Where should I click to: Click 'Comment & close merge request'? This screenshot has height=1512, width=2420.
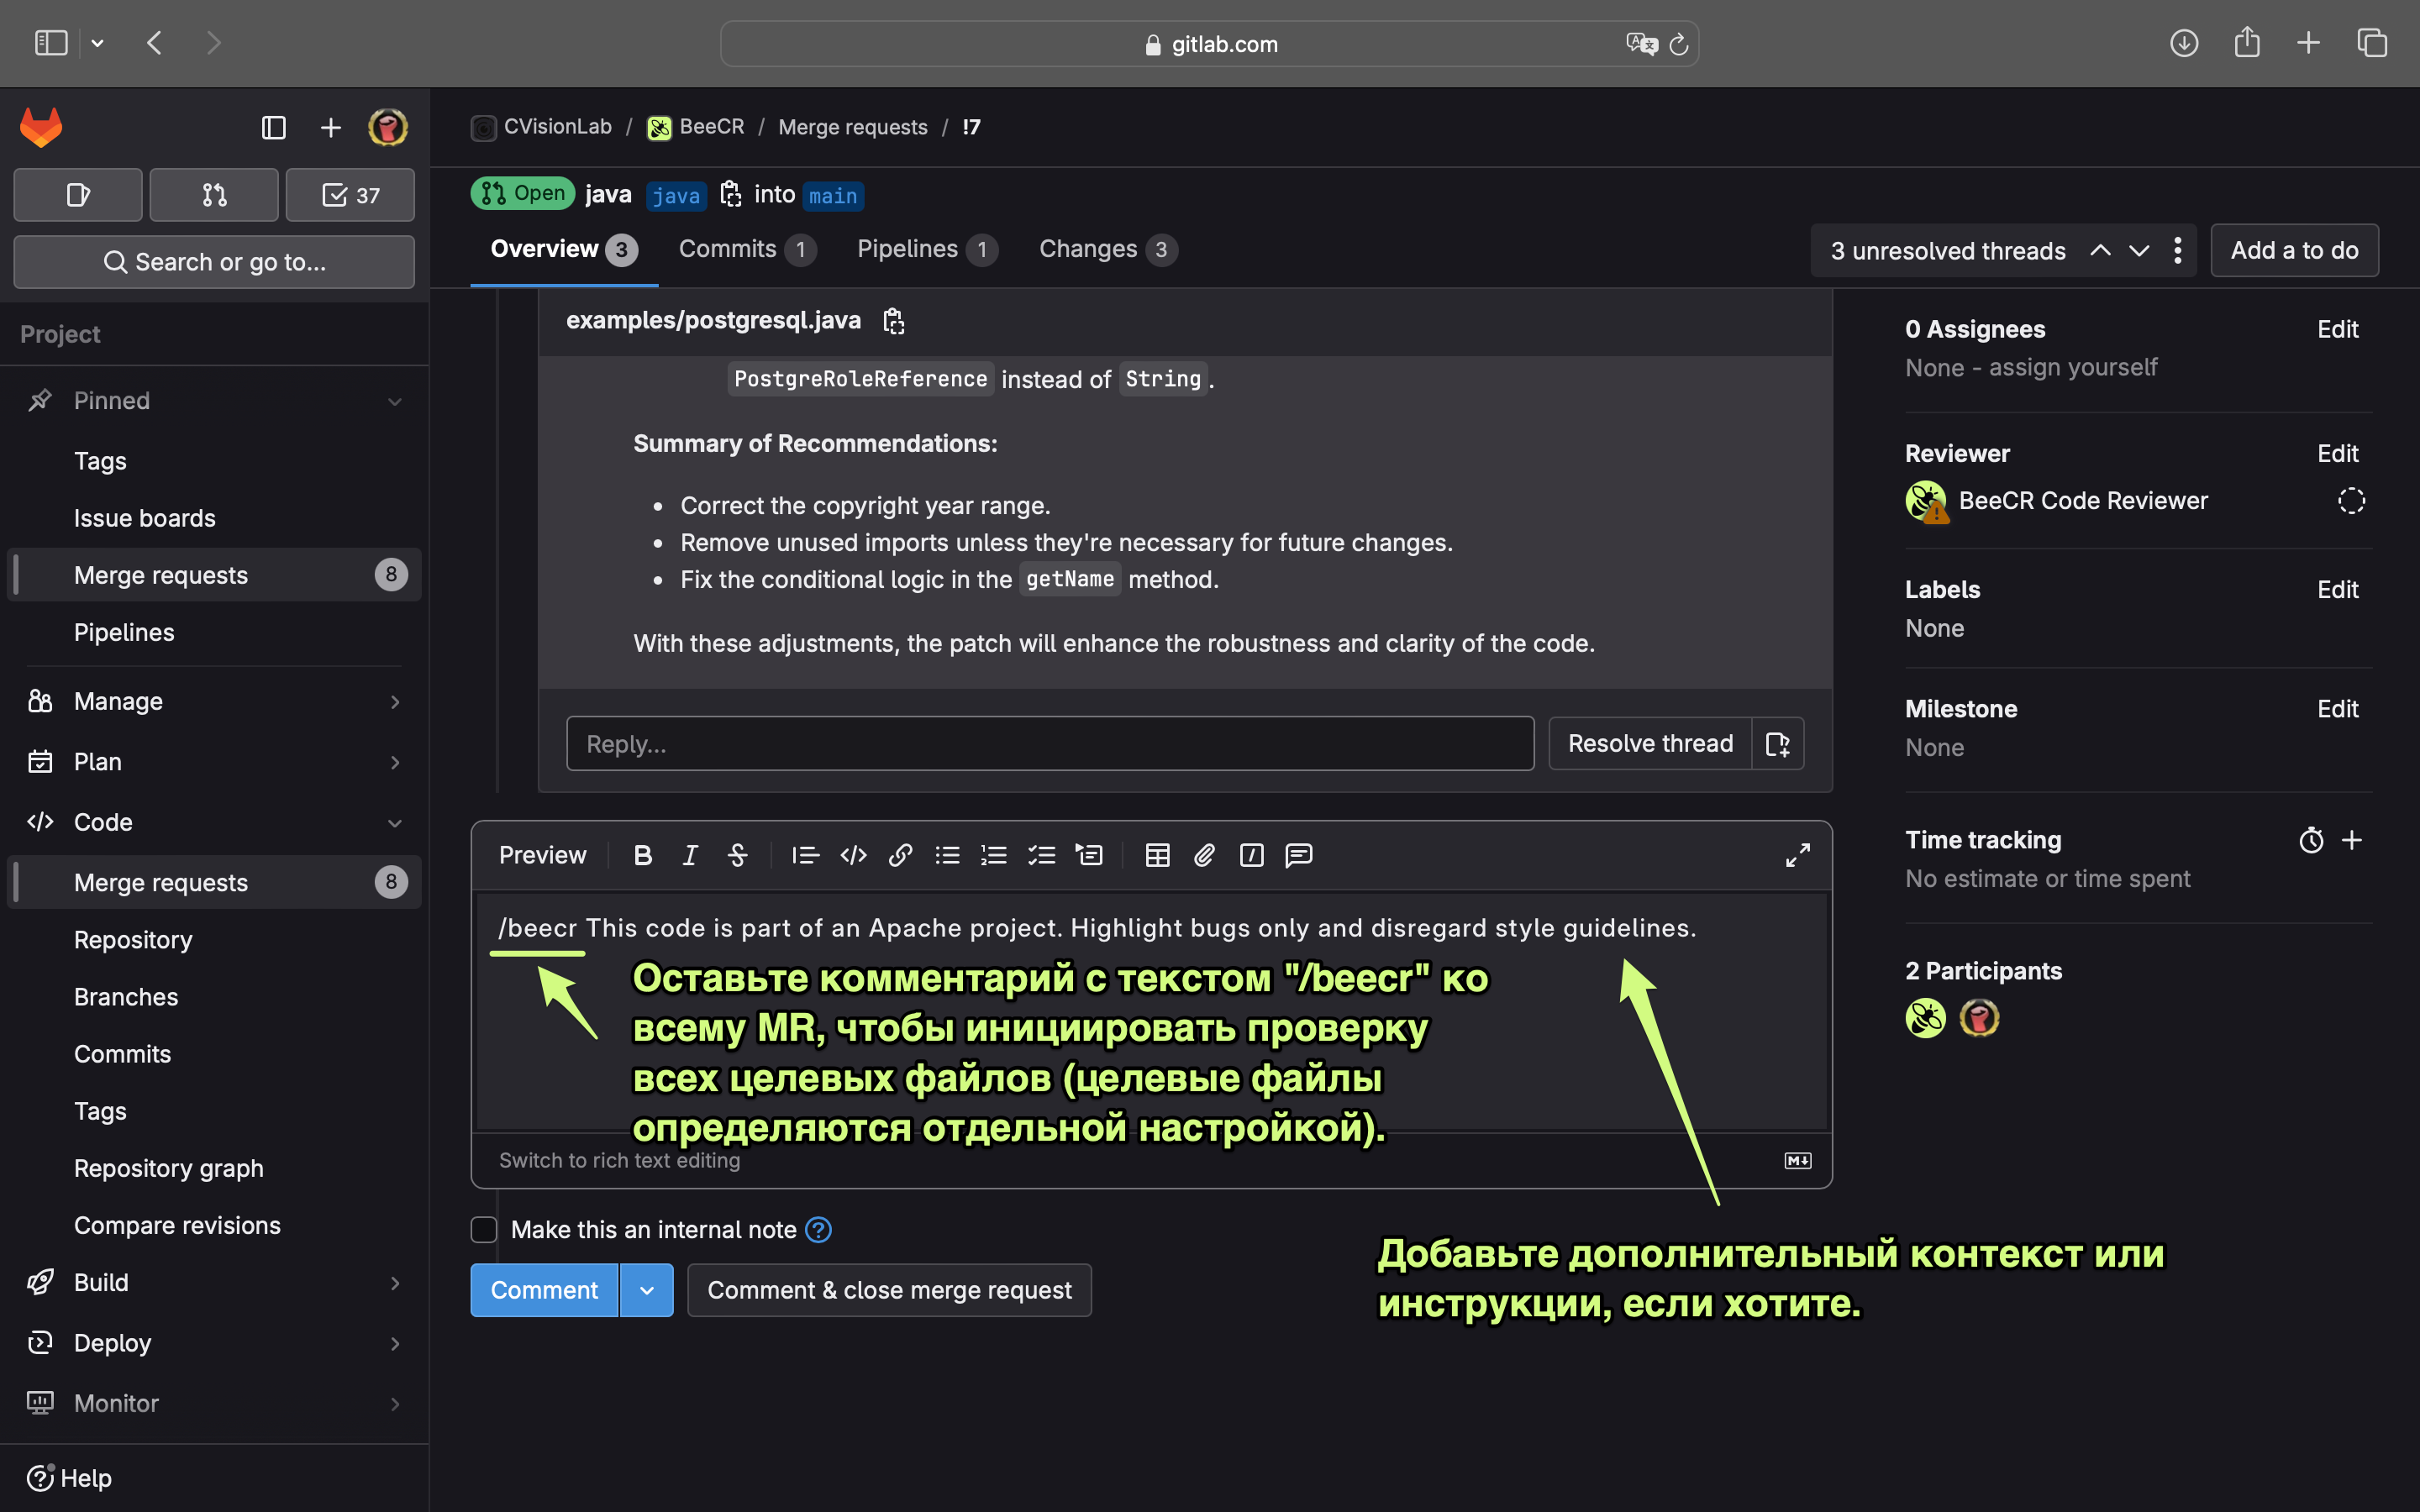[x=889, y=1290]
